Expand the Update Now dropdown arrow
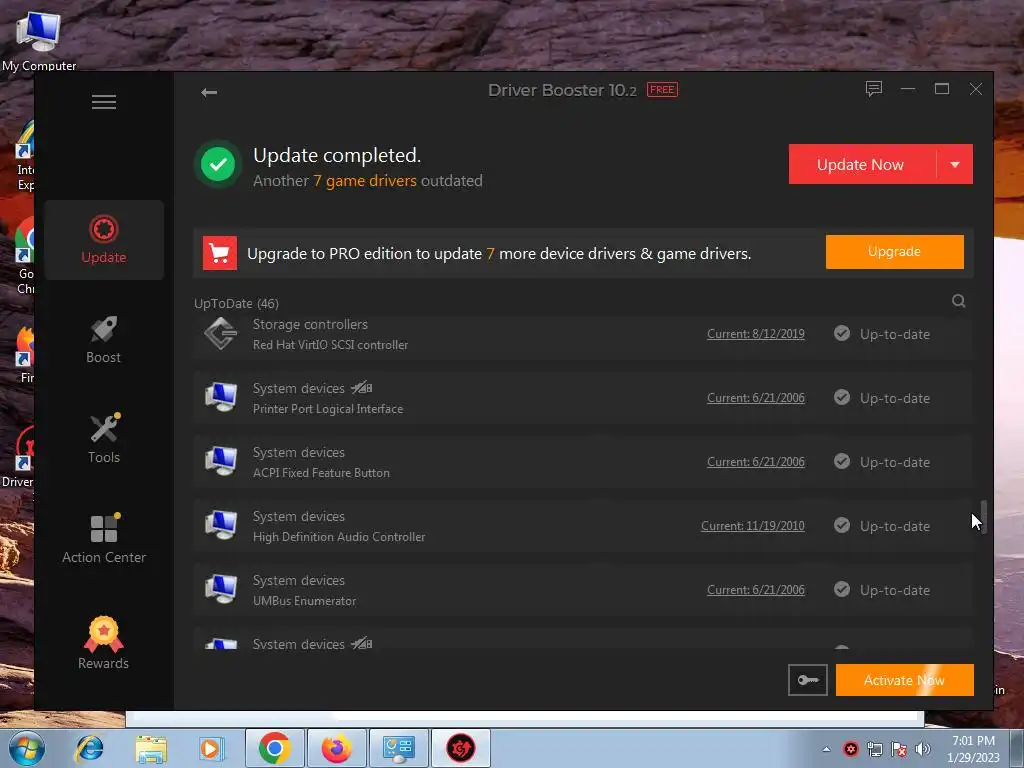1024x768 pixels. click(x=955, y=165)
